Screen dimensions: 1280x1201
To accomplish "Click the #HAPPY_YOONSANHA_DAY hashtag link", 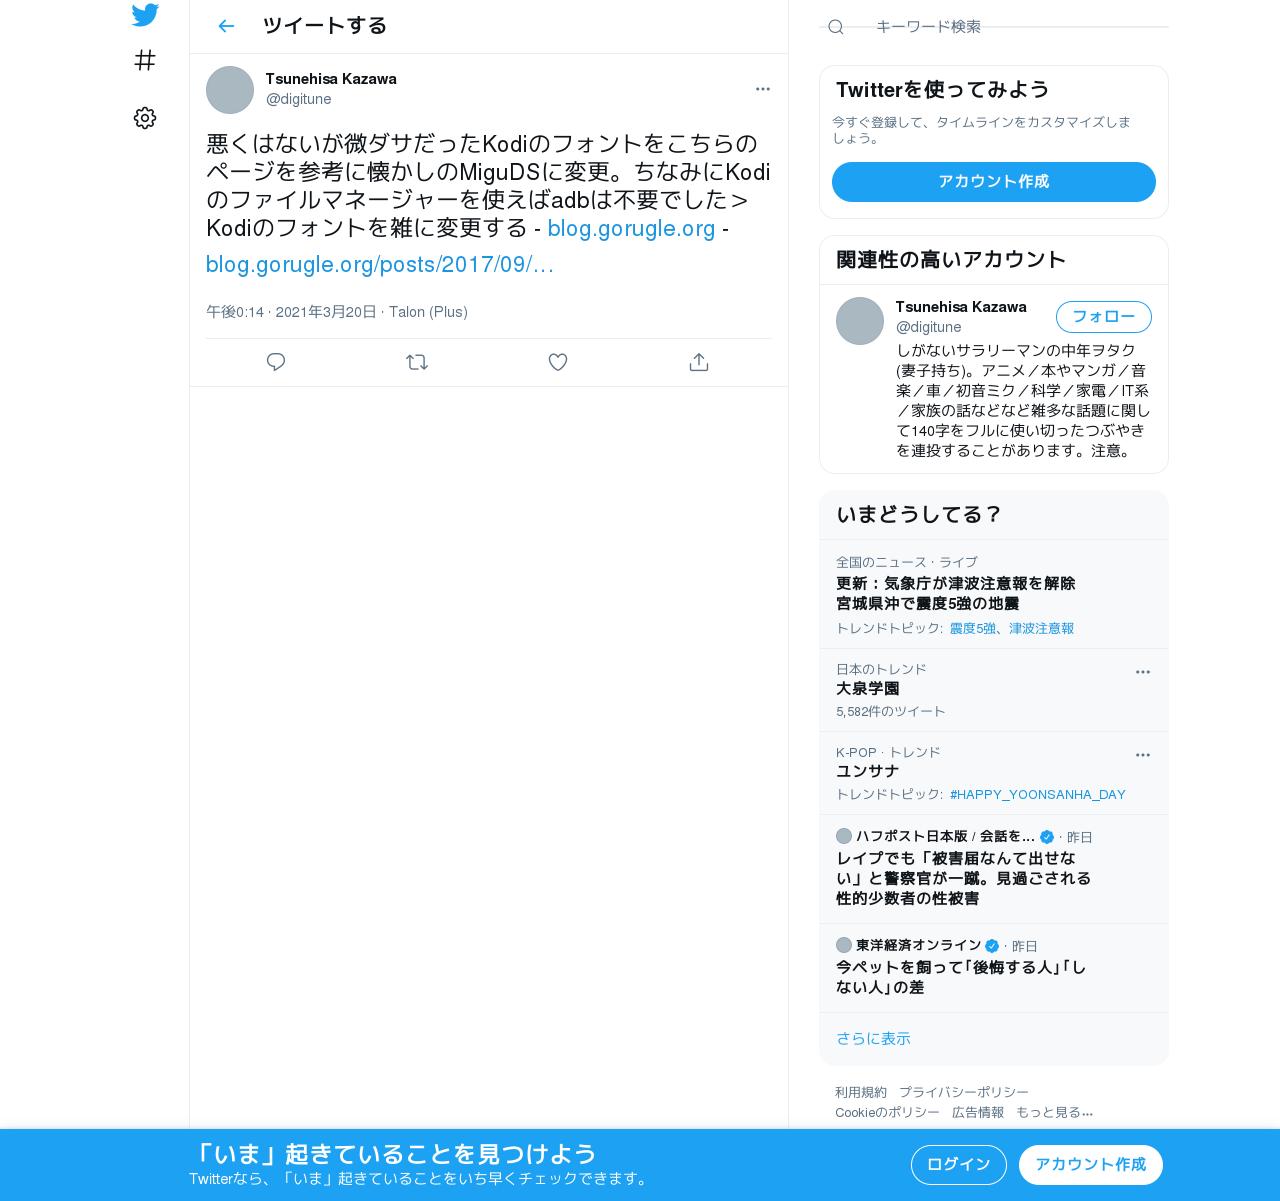I will (x=1038, y=794).
